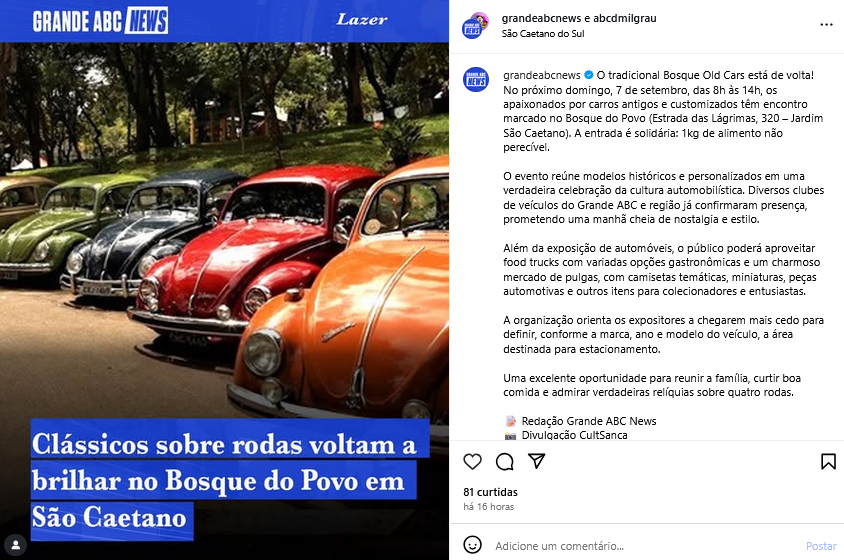The height and width of the screenshot is (560, 844).
Task: Like the post with the heart icon
Action: [472, 461]
